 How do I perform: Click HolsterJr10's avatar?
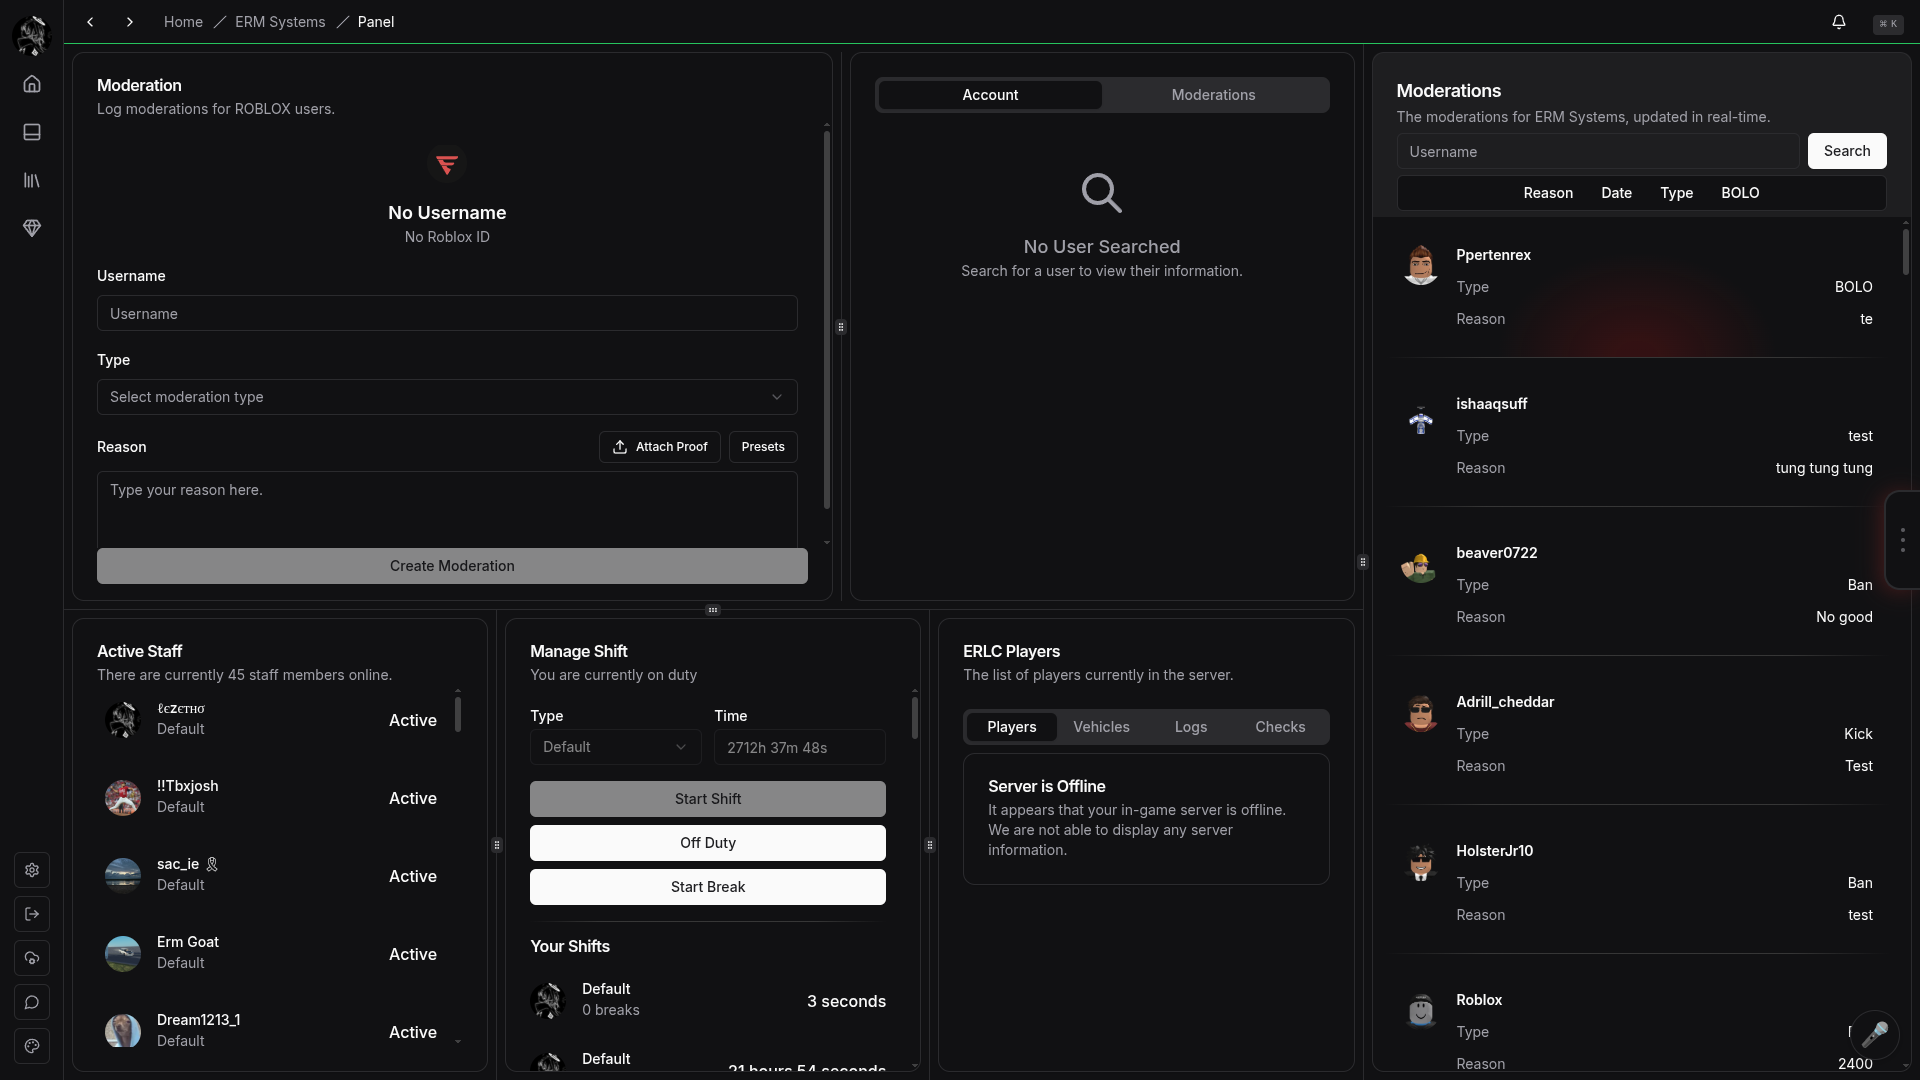click(x=1420, y=861)
